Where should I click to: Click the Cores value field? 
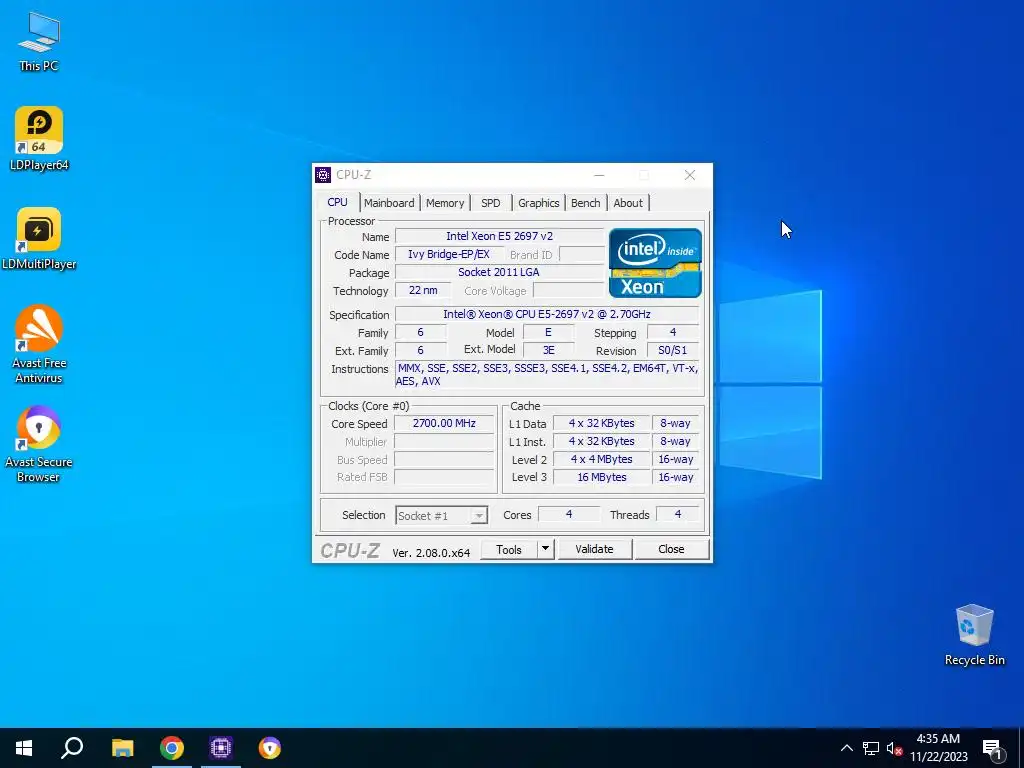pyautogui.click(x=569, y=515)
